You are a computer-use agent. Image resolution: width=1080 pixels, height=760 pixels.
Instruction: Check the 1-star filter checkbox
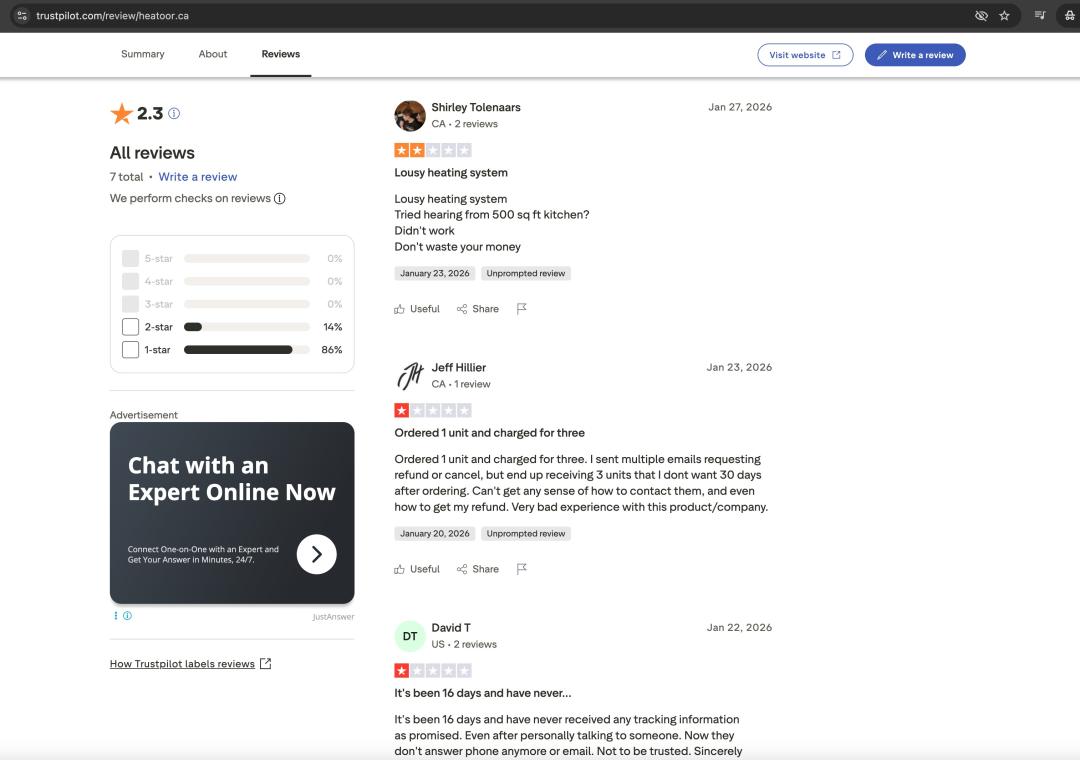pos(130,349)
